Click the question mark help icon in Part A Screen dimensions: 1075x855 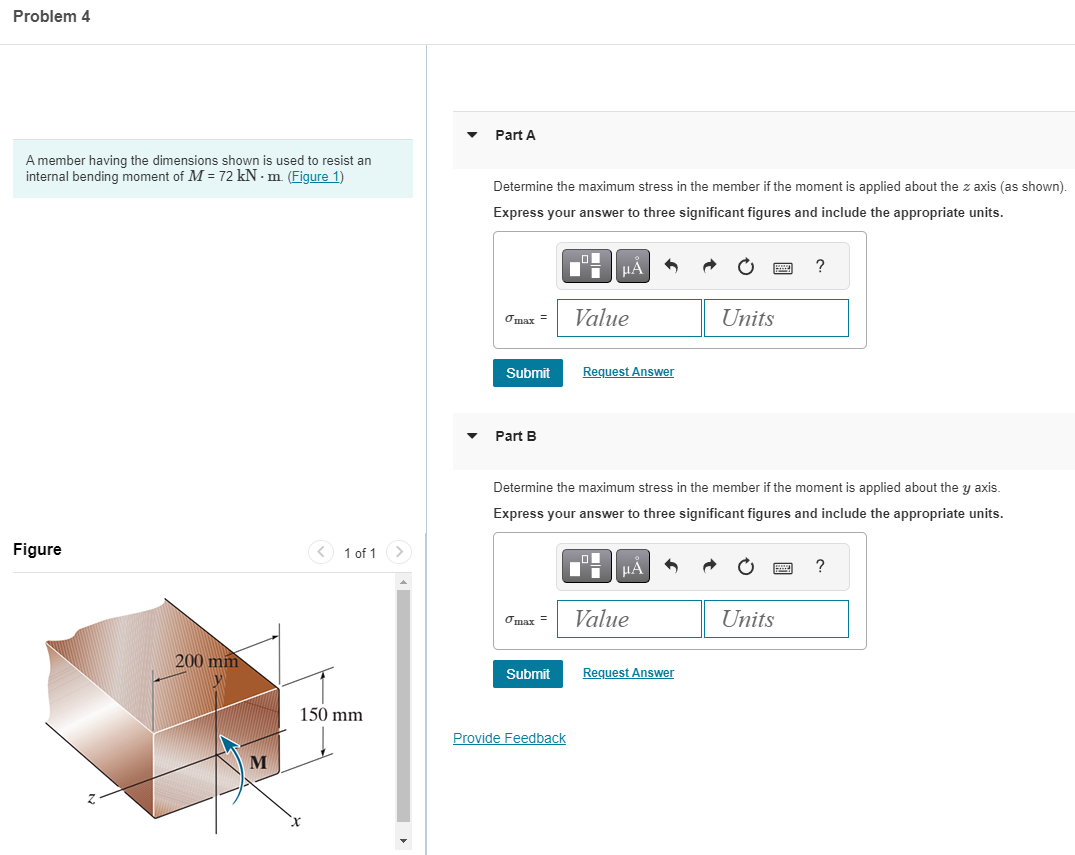coord(819,265)
